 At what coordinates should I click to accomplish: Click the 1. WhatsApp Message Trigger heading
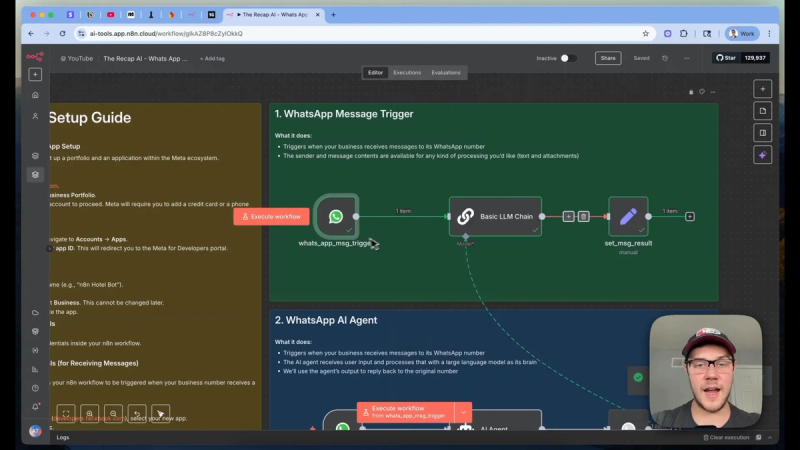[x=344, y=114]
